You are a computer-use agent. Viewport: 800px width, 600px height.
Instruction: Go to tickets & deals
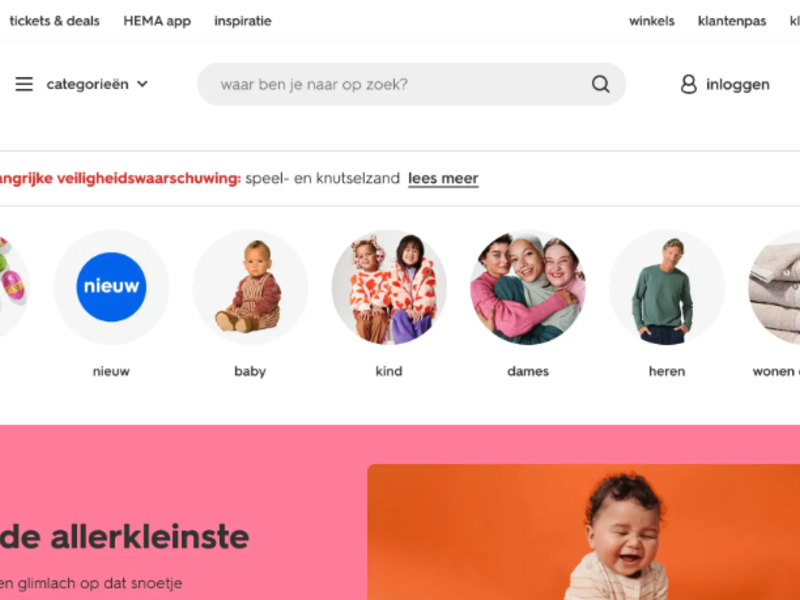click(55, 21)
